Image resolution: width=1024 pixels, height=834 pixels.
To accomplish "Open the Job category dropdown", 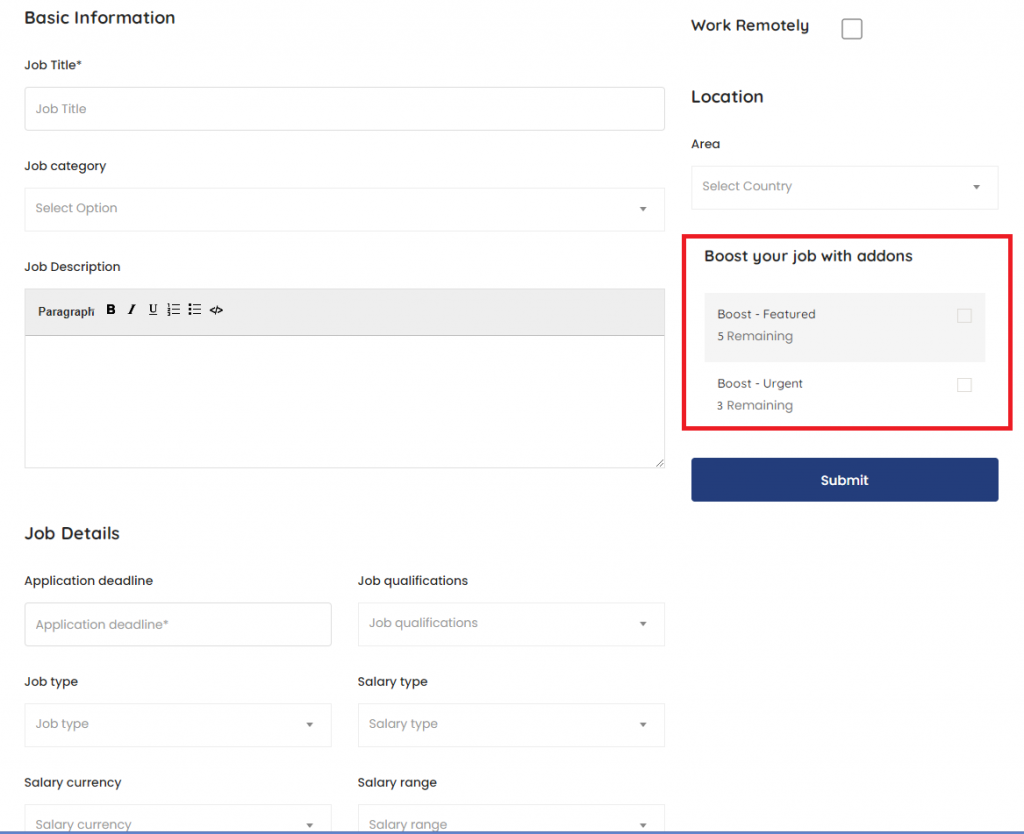I will 344,209.
